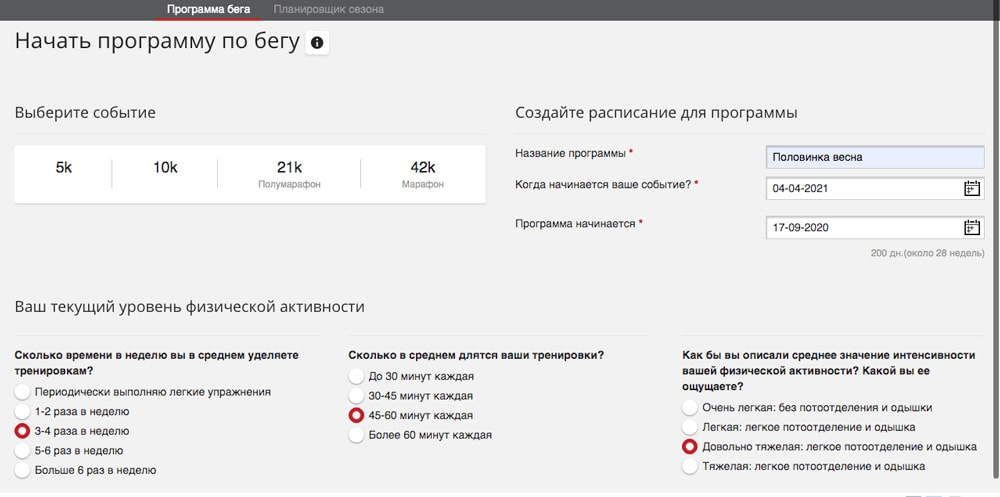Select Тяжелая: легкое потоотделение intensity option

pos(689,466)
